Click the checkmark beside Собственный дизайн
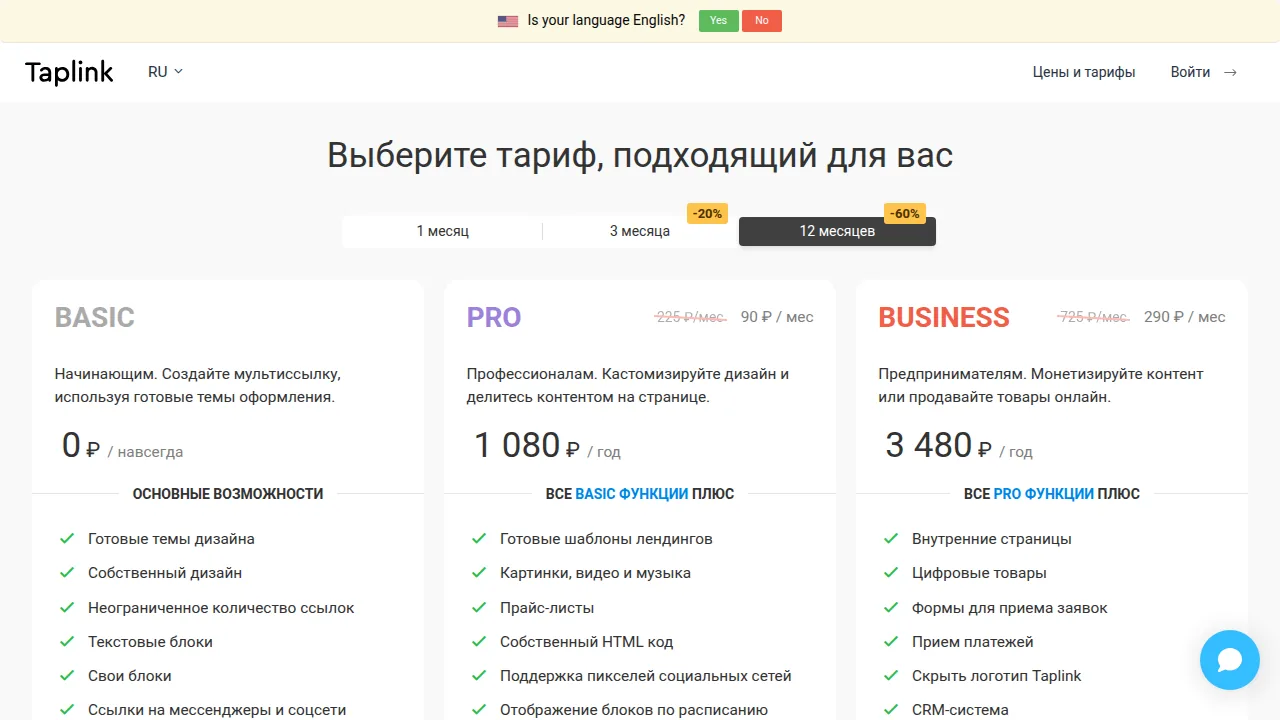The height and width of the screenshot is (720, 1280). [67, 573]
